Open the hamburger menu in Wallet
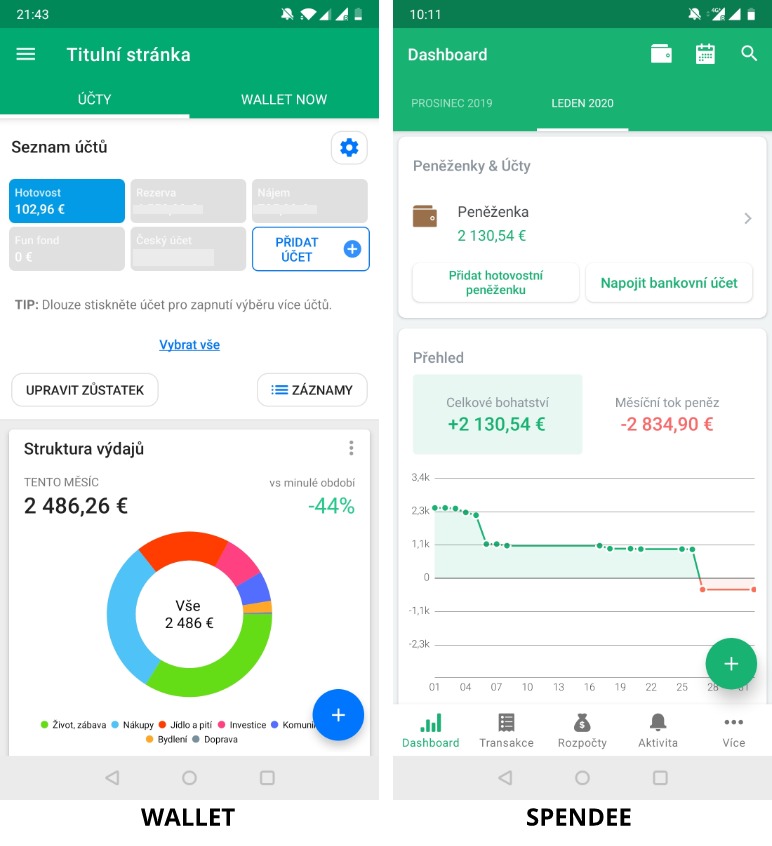The height and width of the screenshot is (846, 772). (25, 54)
